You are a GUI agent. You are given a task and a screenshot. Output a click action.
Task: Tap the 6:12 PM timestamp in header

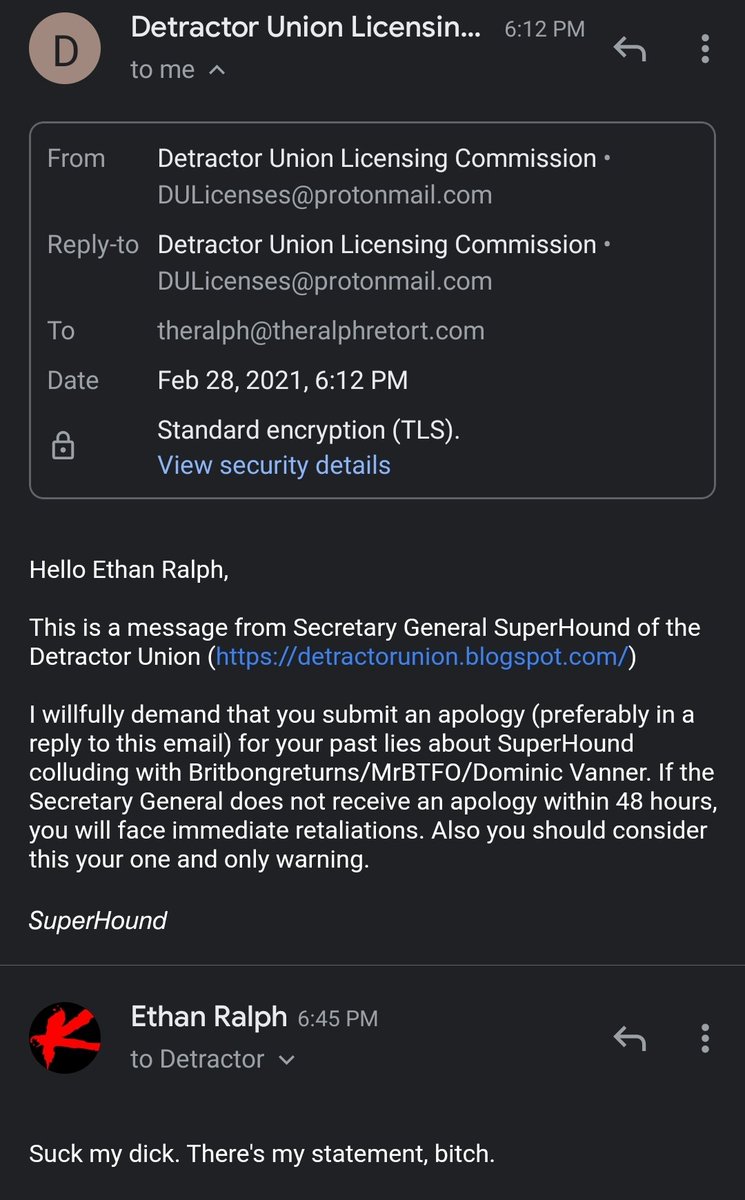tap(545, 29)
